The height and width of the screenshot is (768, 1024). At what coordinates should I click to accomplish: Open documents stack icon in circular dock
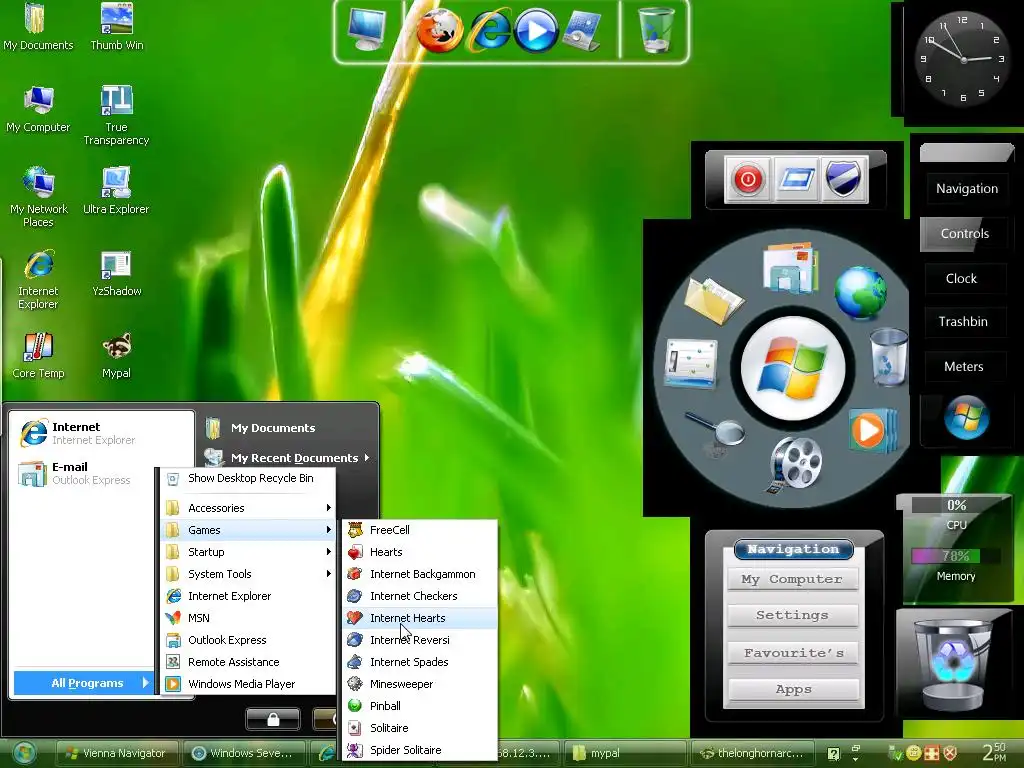[791, 266]
